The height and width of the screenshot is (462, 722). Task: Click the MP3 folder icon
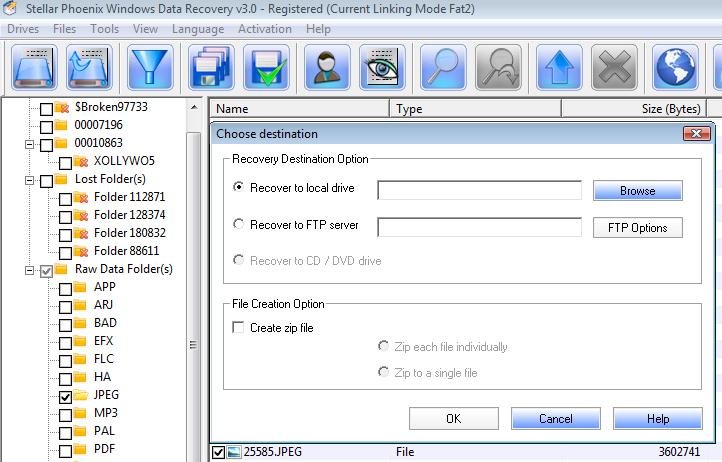point(80,413)
